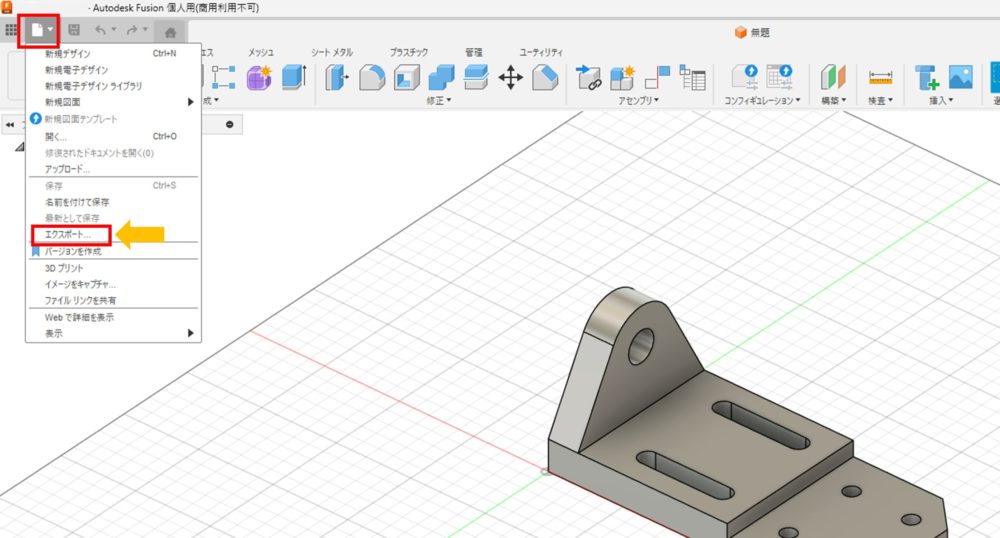The image size is (1000, 538).
Task: Select the Offset Plane construct tool
Action: (833, 78)
